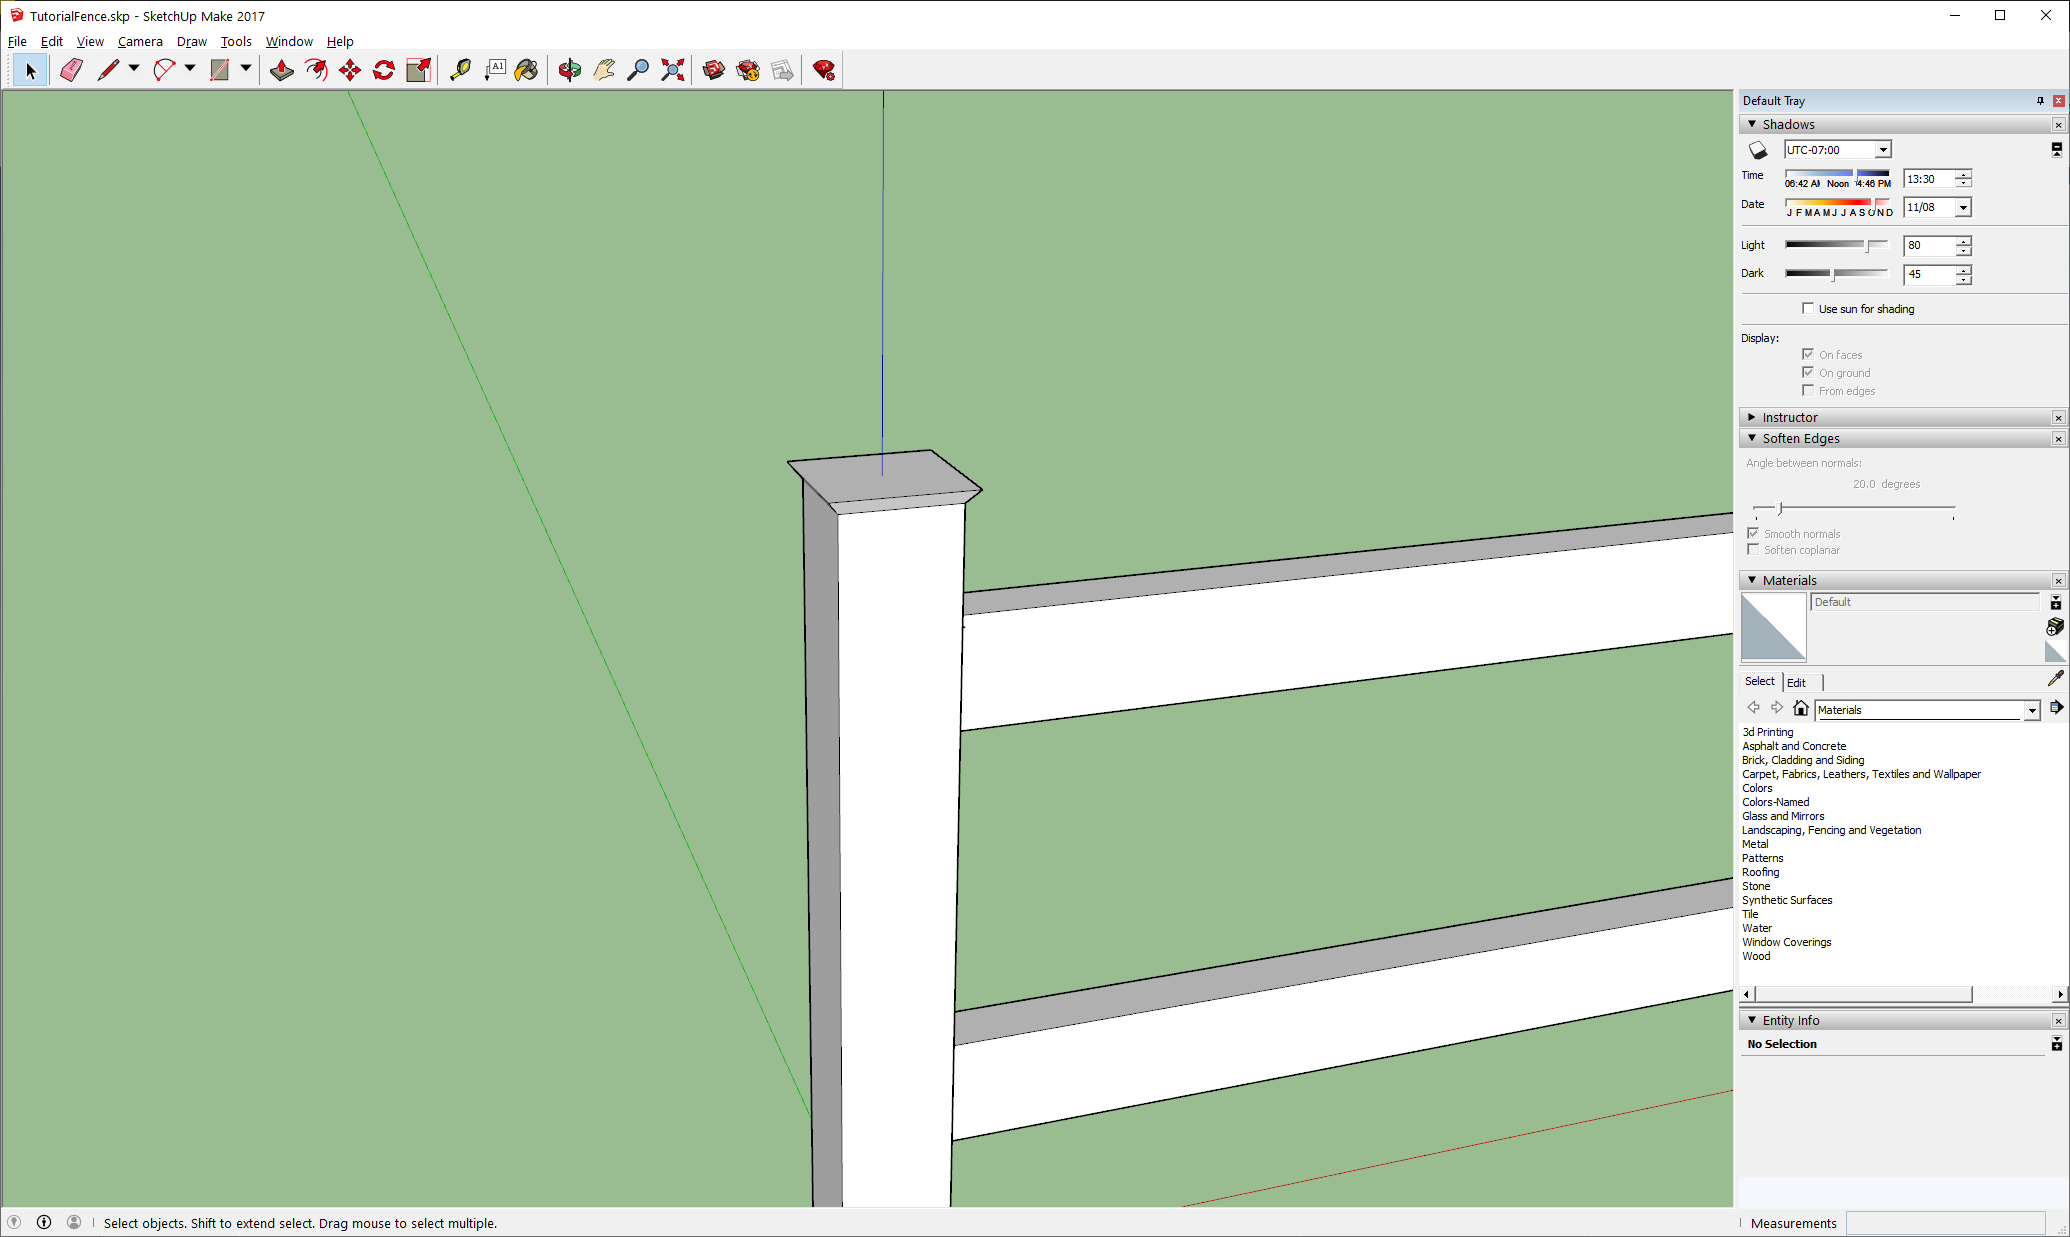Expand the Instructor panel
This screenshot has height=1237, width=2070.
(x=1790, y=417)
